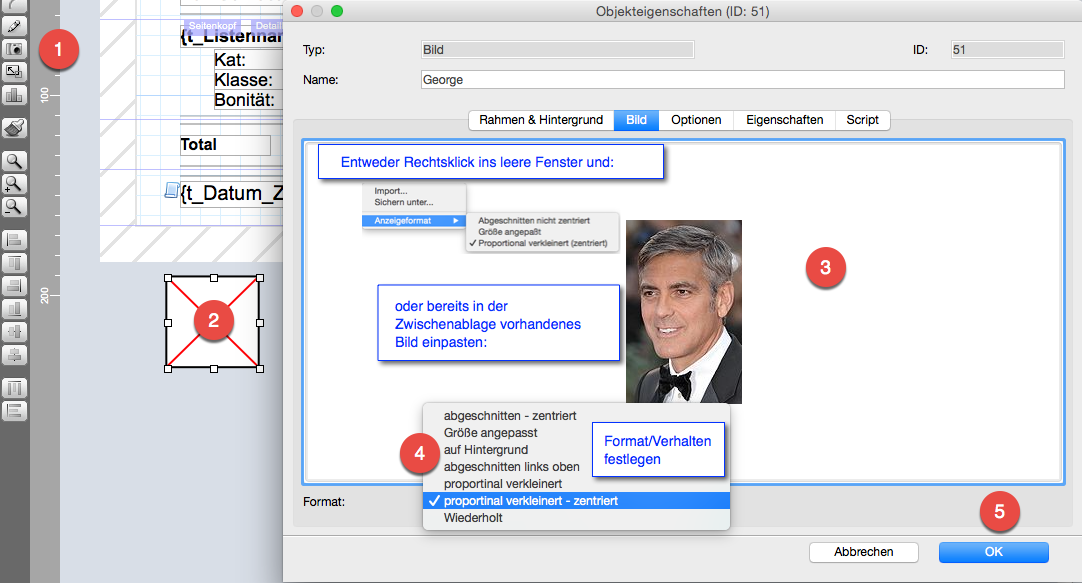
Task: Select the camera picture tool
Action: [14, 48]
